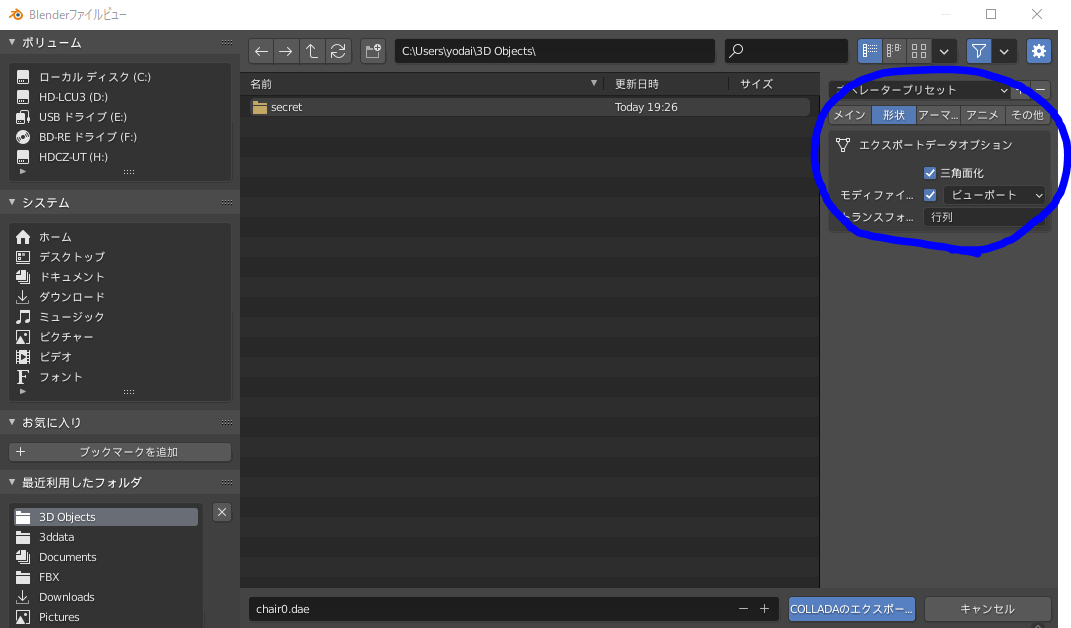The width and height of the screenshot is (1071, 628).
Task: Switch to vertical list display mode
Action: (870, 51)
